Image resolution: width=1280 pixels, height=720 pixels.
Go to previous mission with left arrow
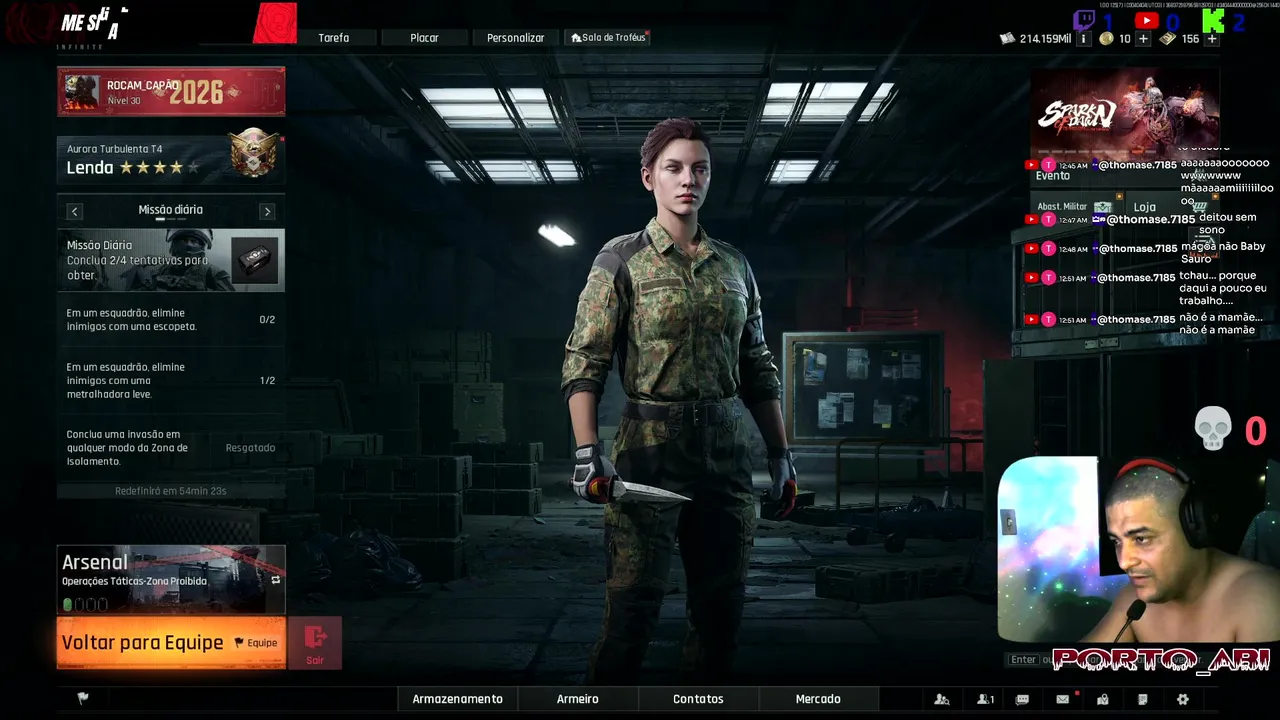(75, 211)
